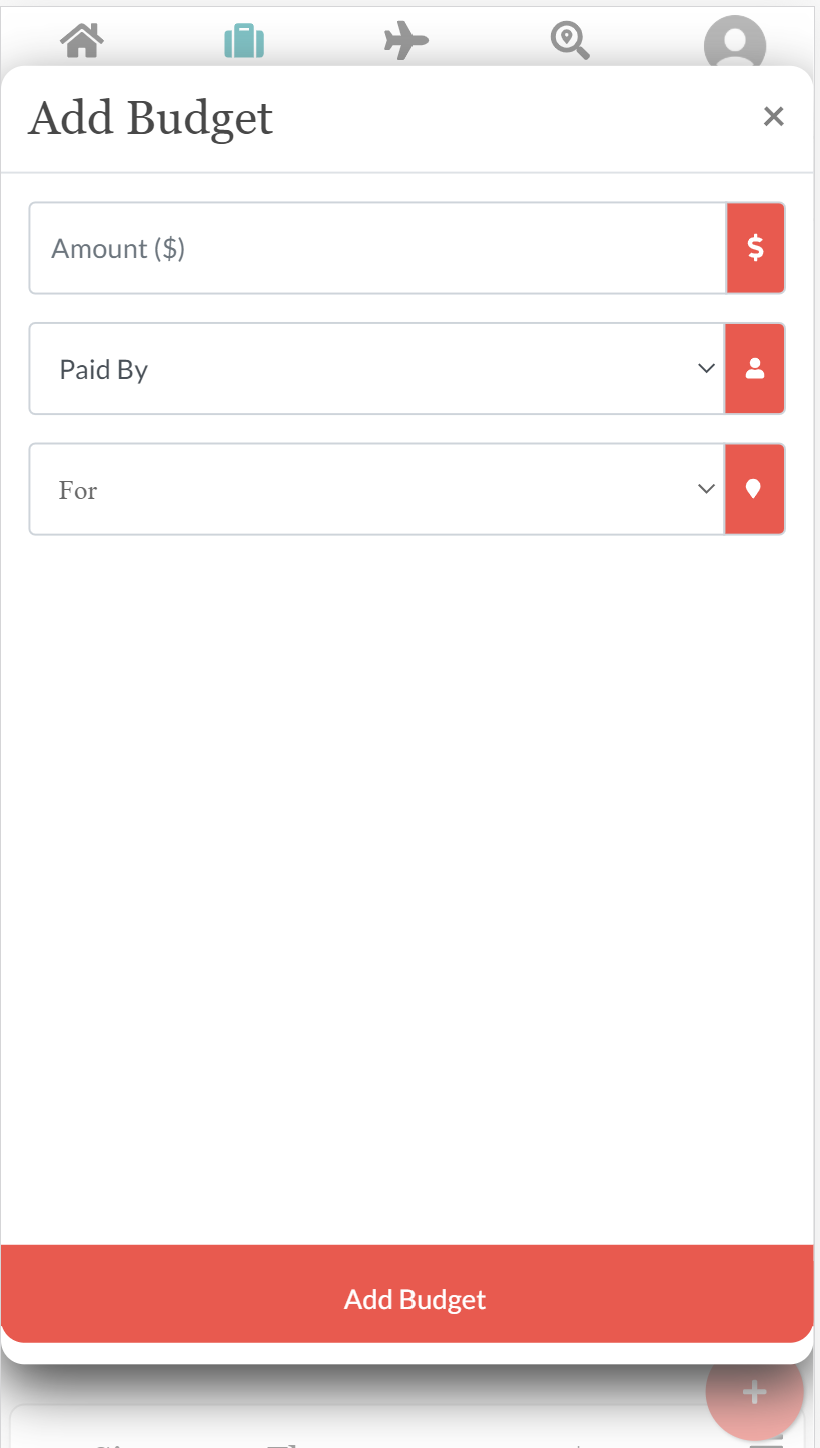Click the red location pin icon
The width and height of the screenshot is (820, 1448).
(x=754, y=489)
